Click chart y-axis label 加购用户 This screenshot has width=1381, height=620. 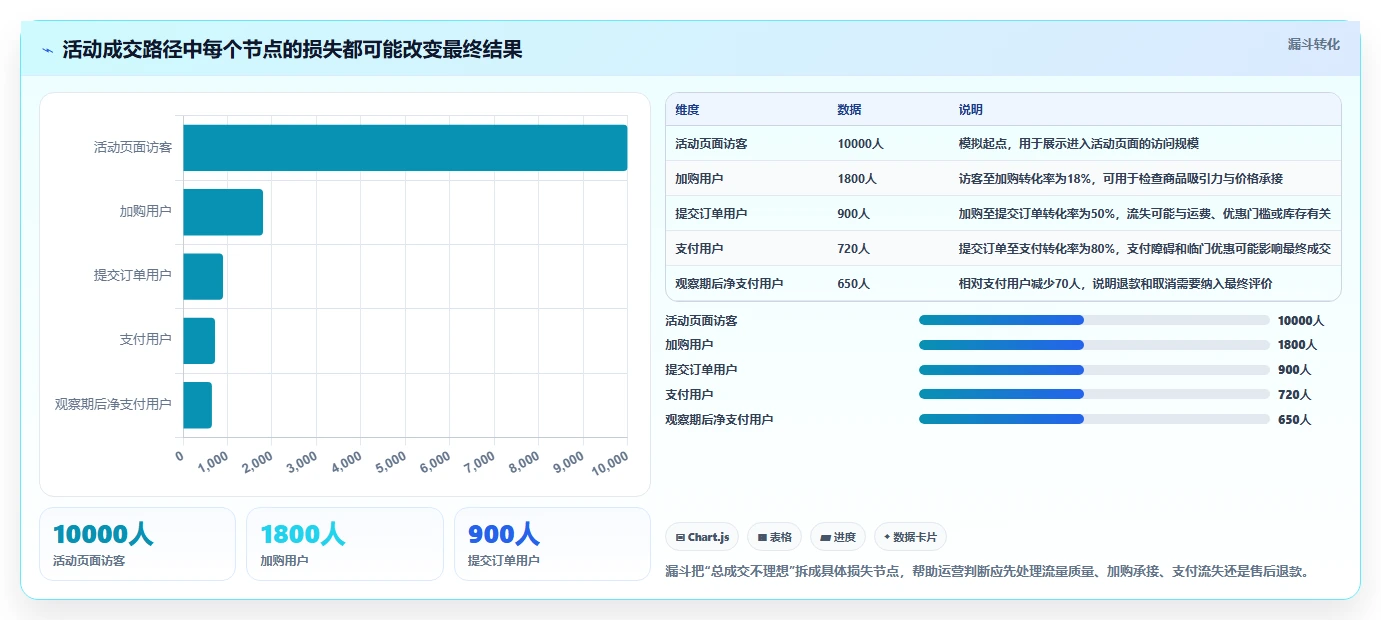146,211
